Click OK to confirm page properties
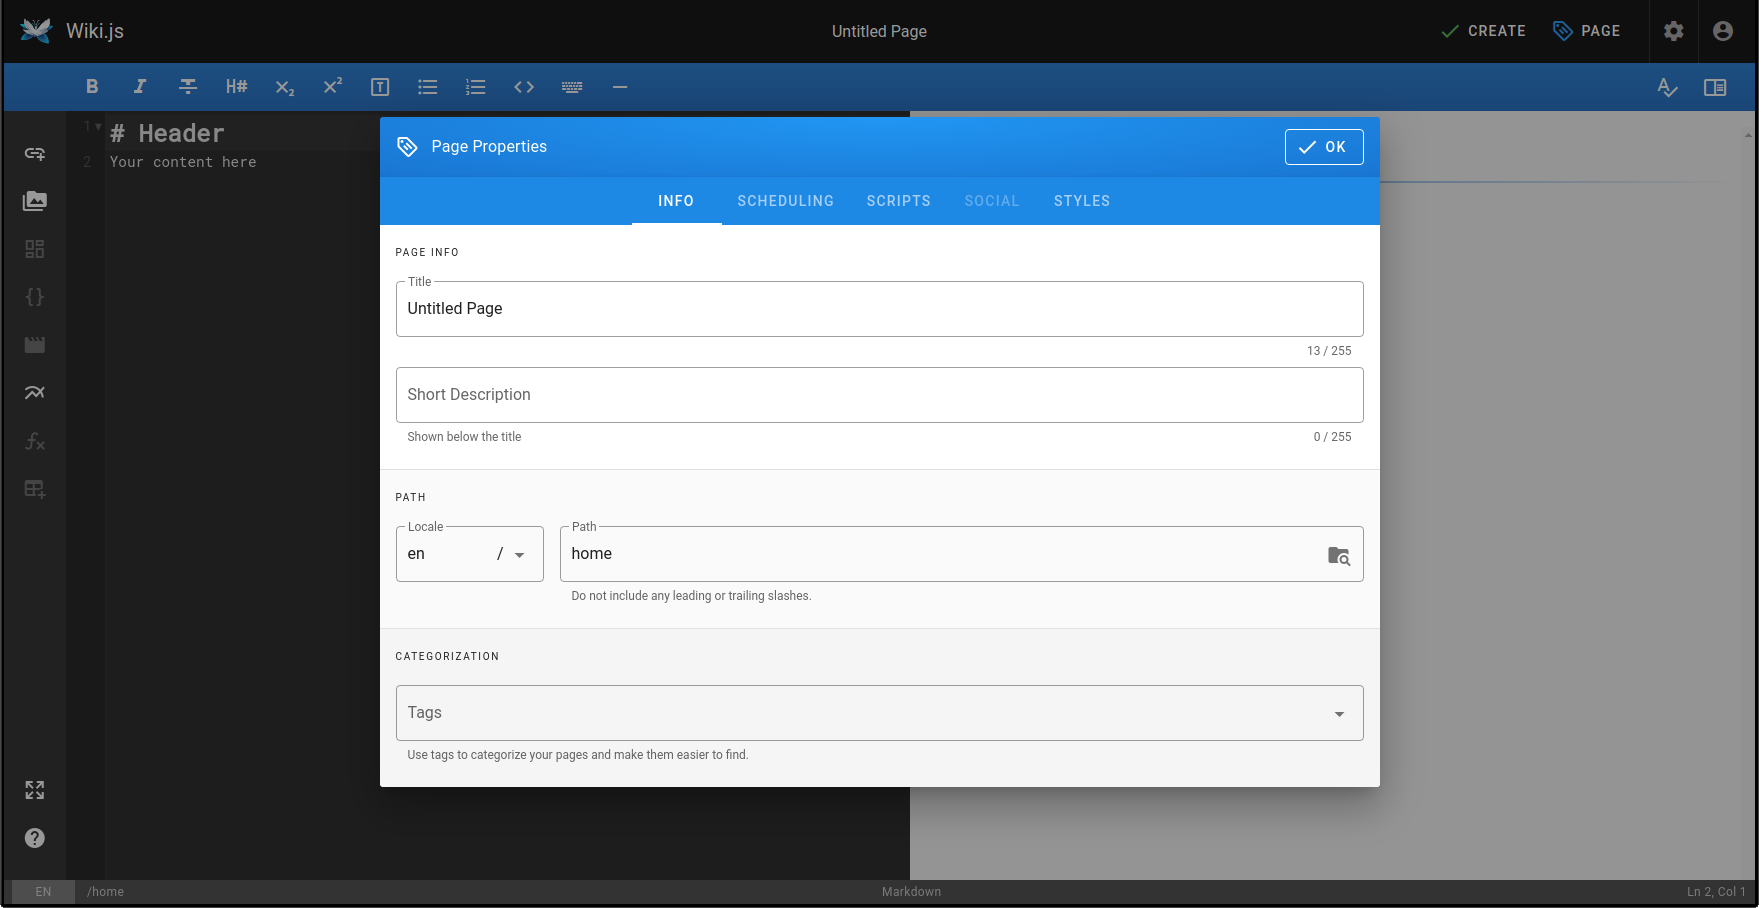The width and height of the screenshot is (1759, 908). pyautogui.click(x=1323, y=147)
